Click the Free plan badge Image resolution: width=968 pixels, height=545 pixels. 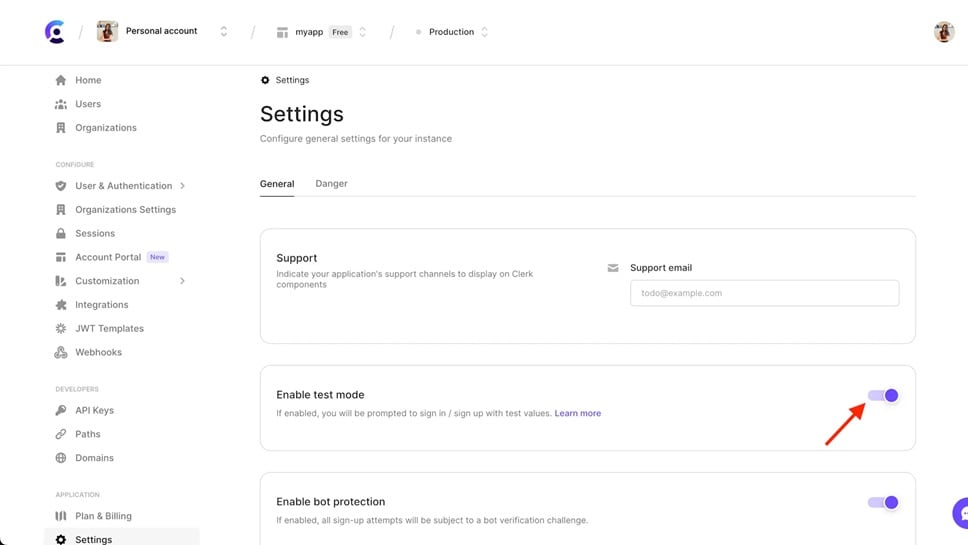340,32
